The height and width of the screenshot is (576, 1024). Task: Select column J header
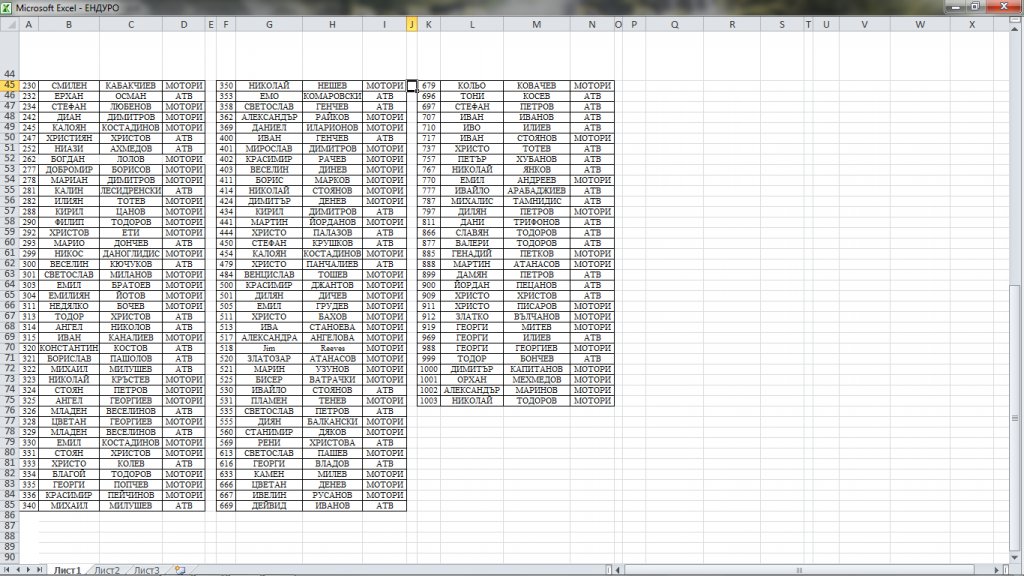coord(411,24)
